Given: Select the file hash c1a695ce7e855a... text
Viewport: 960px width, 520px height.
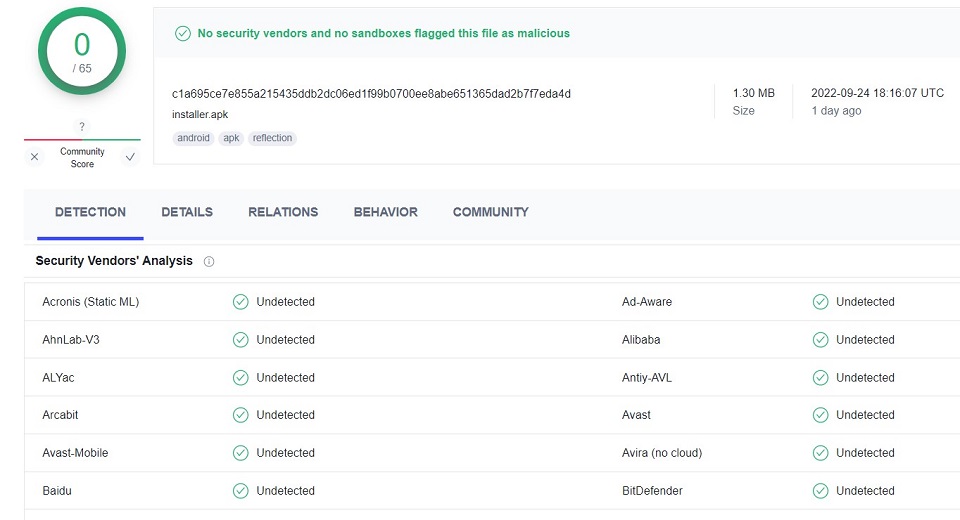Looking at the screenshot, I should point(371,94).
